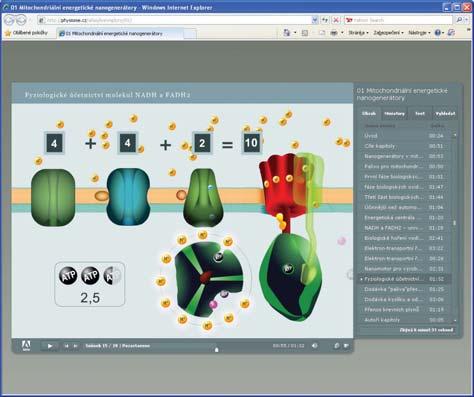The height and width of the screenshot is (397, 474).
Task: Select the Nanogenerátory slide entry at 00:53
Action: [405, 156]
